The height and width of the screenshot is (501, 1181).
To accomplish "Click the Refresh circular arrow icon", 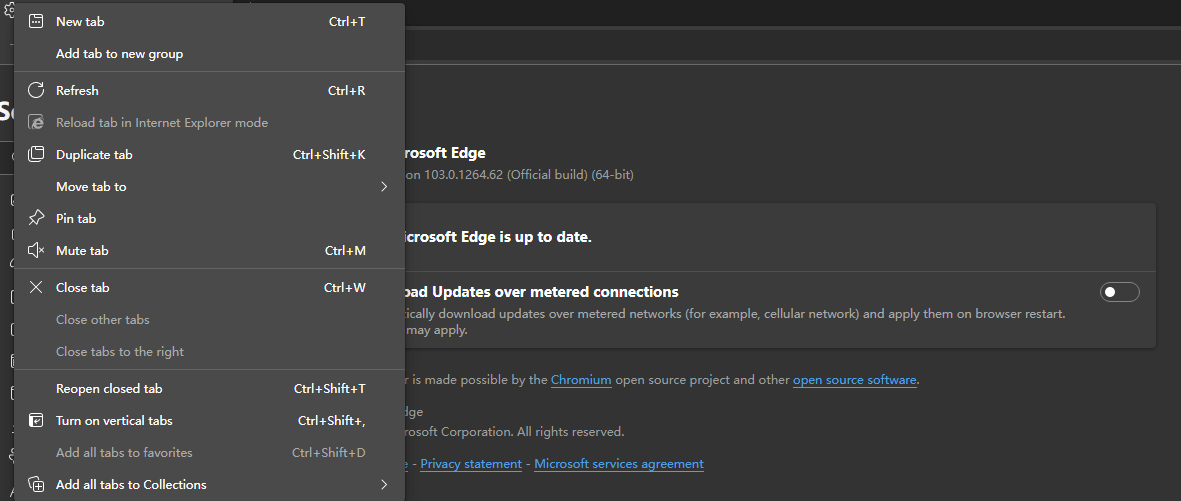I will (35, 90).
